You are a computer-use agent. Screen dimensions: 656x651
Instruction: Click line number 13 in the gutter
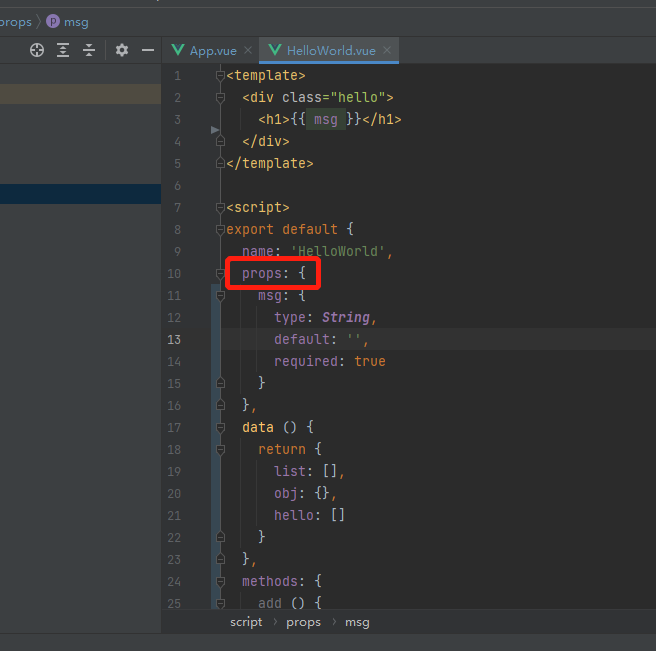click(x=174, y=340)
